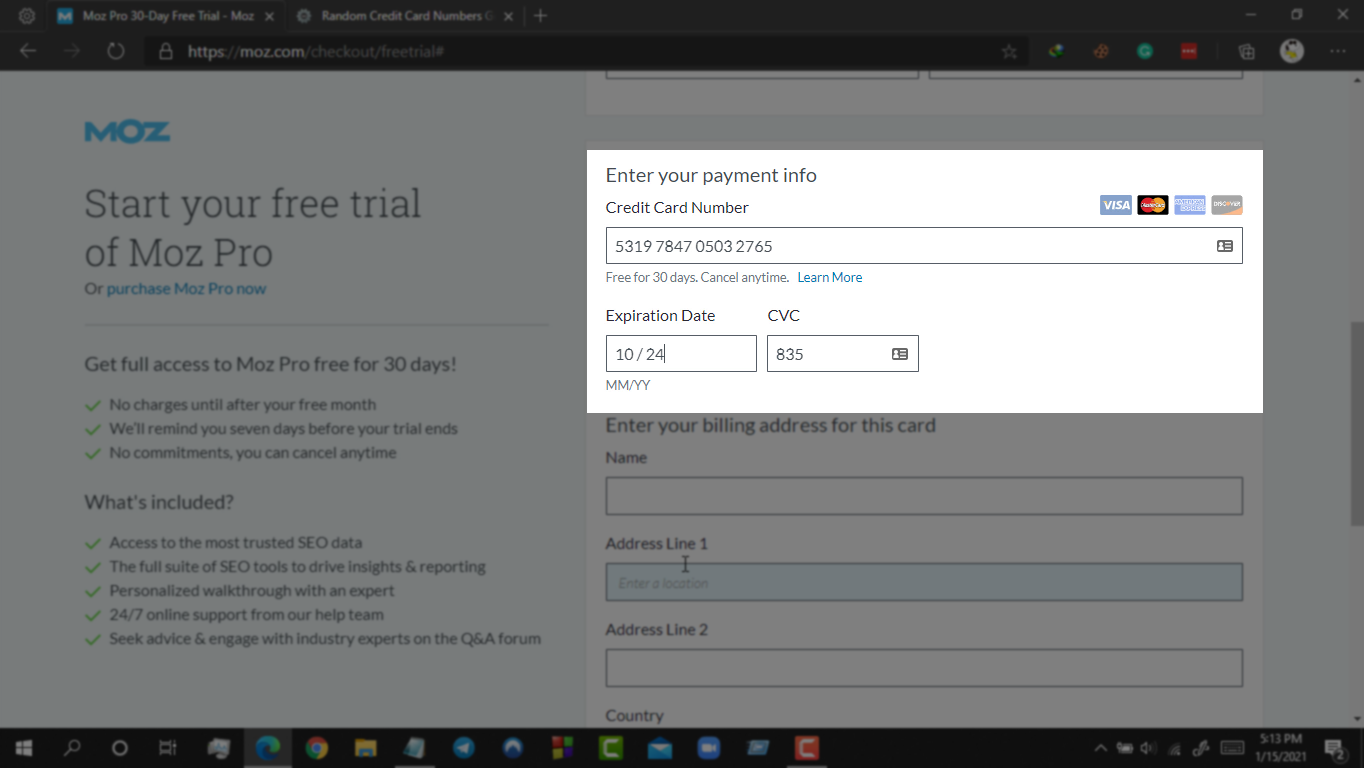The width and height of the screenshot is (1364, 768).
Task: Open Cortana circle on taskbar
Action: (120, 748)
